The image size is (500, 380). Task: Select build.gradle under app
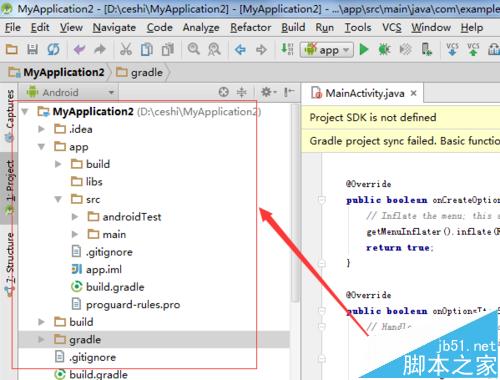click(x=108, y=287)
